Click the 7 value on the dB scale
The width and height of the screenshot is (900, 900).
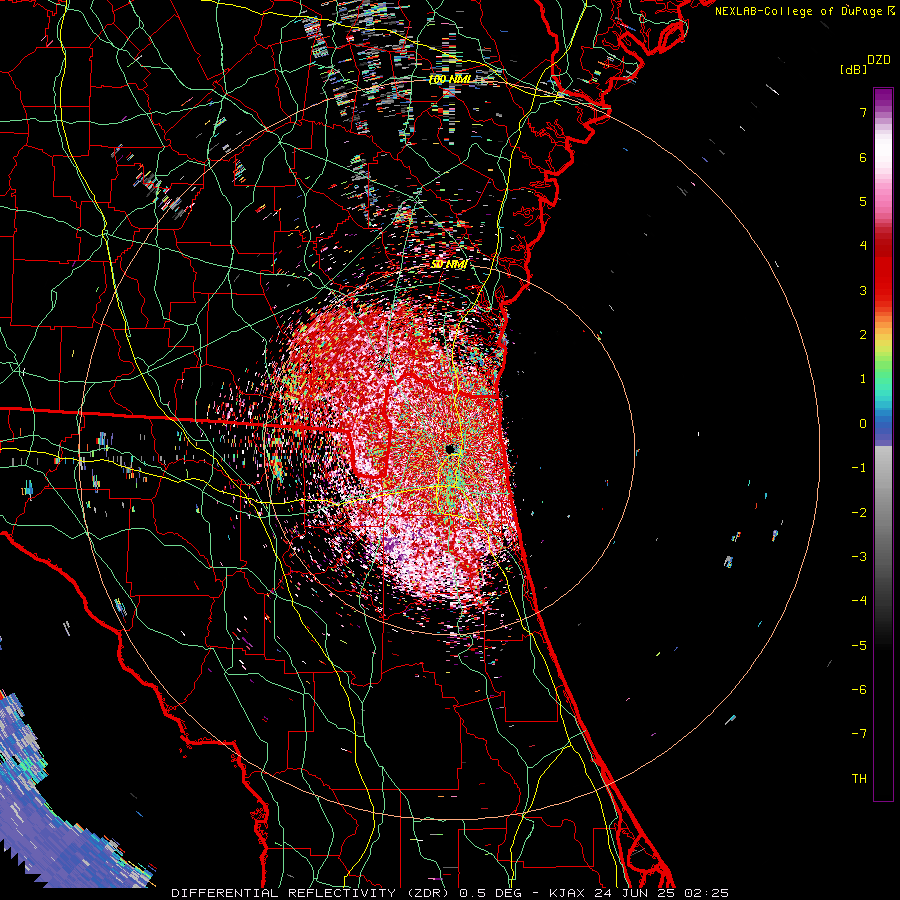click(863, 112)
